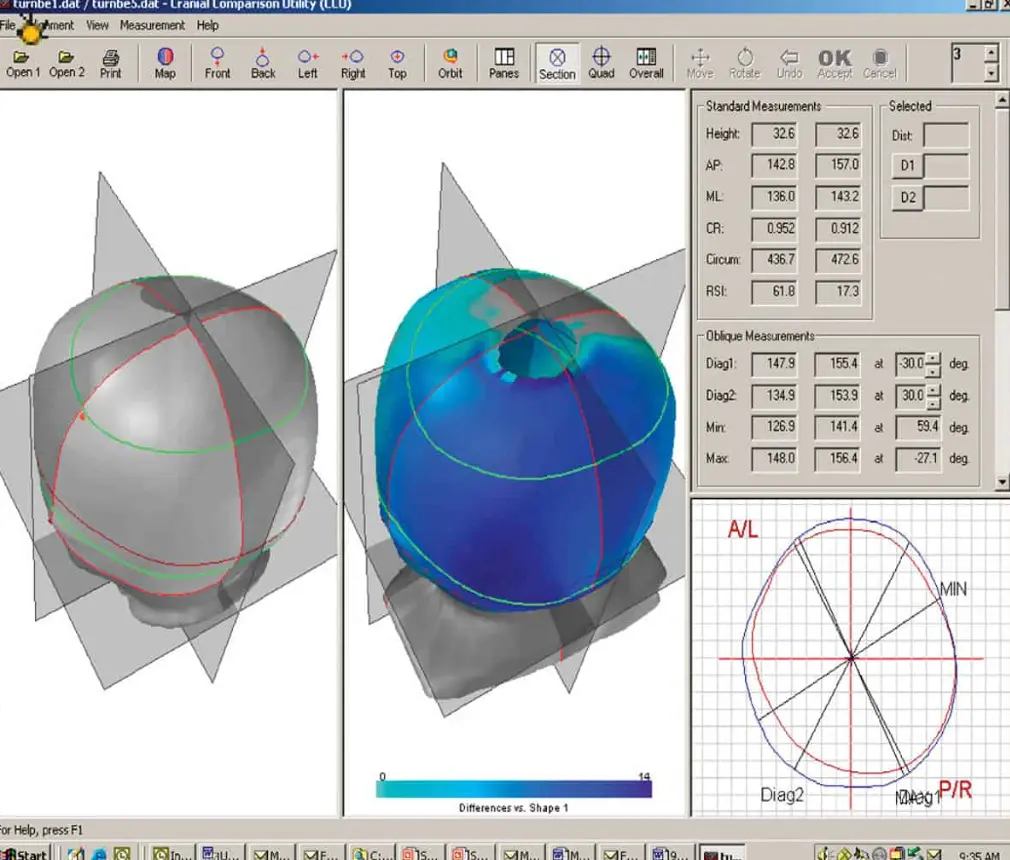Click the Print toolbar icon
1010x860 pixels.
click(111, 62)
